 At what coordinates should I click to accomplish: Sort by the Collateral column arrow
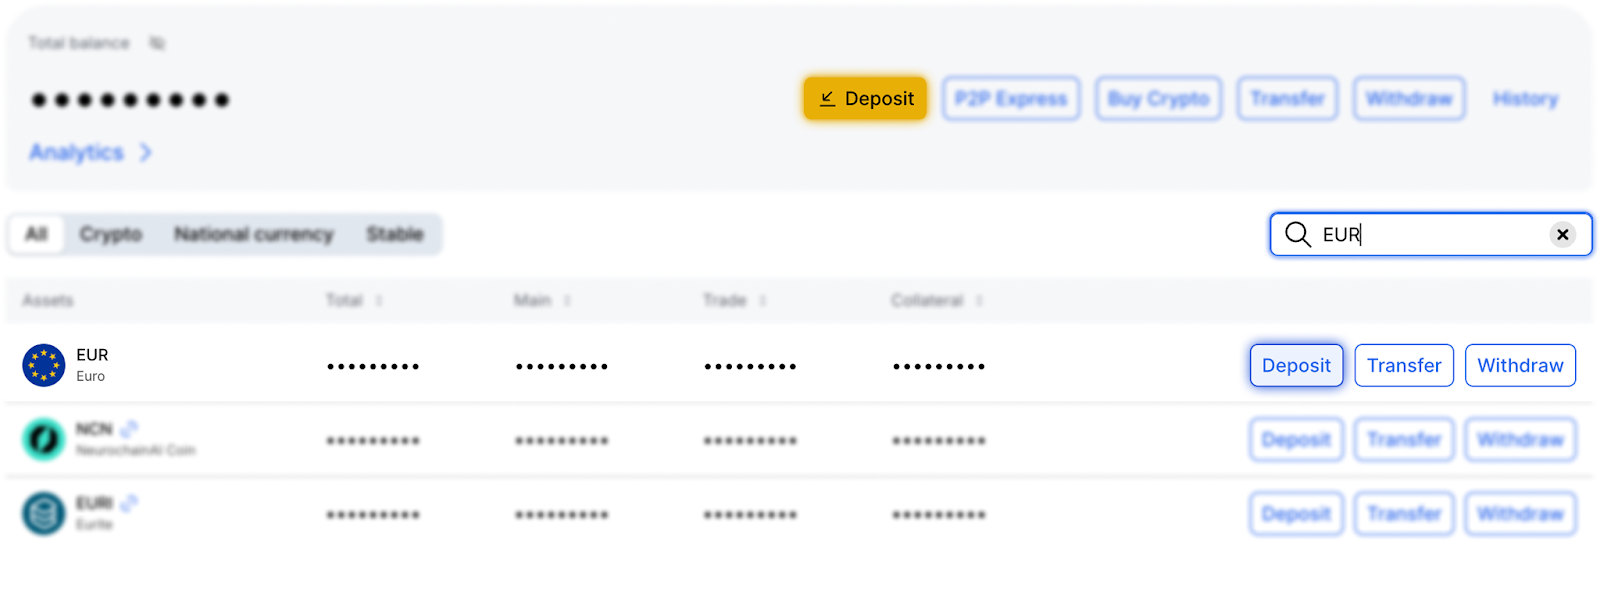(x=979, y=300)
